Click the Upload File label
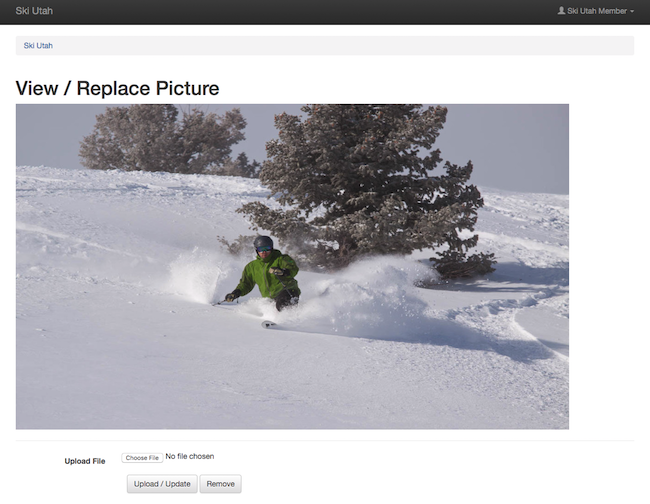Screen dimensions: 650x504 (x=85, y=461)
